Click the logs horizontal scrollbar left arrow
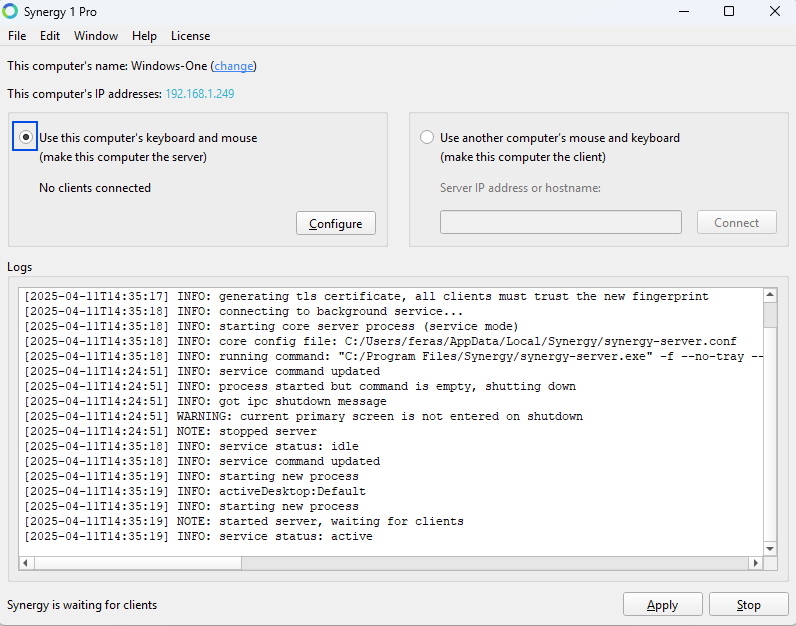Viewport: 796px width, 626px height. 26,565
